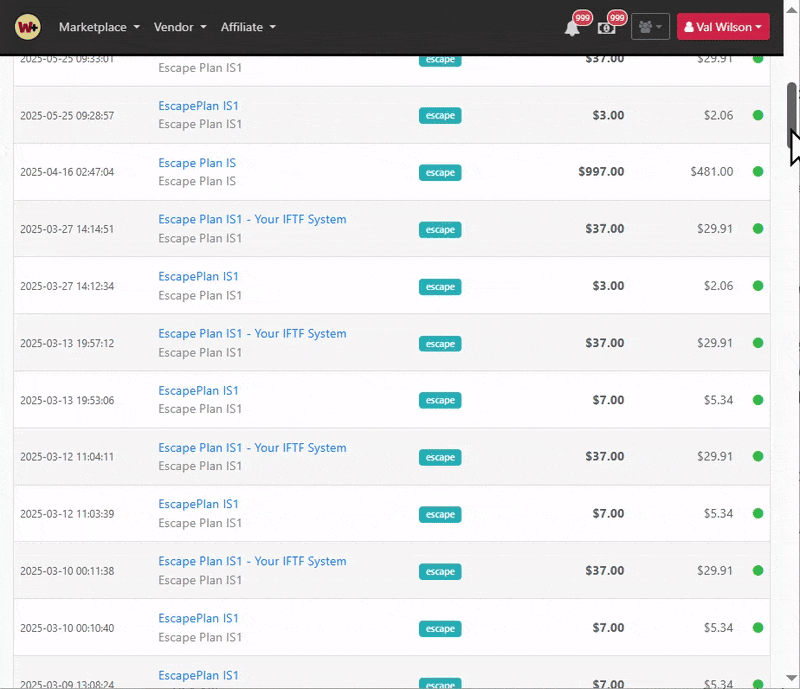This screenshot has height=689, width=800.
Task: Click the money bill sales icon
Action: (606, 28)
